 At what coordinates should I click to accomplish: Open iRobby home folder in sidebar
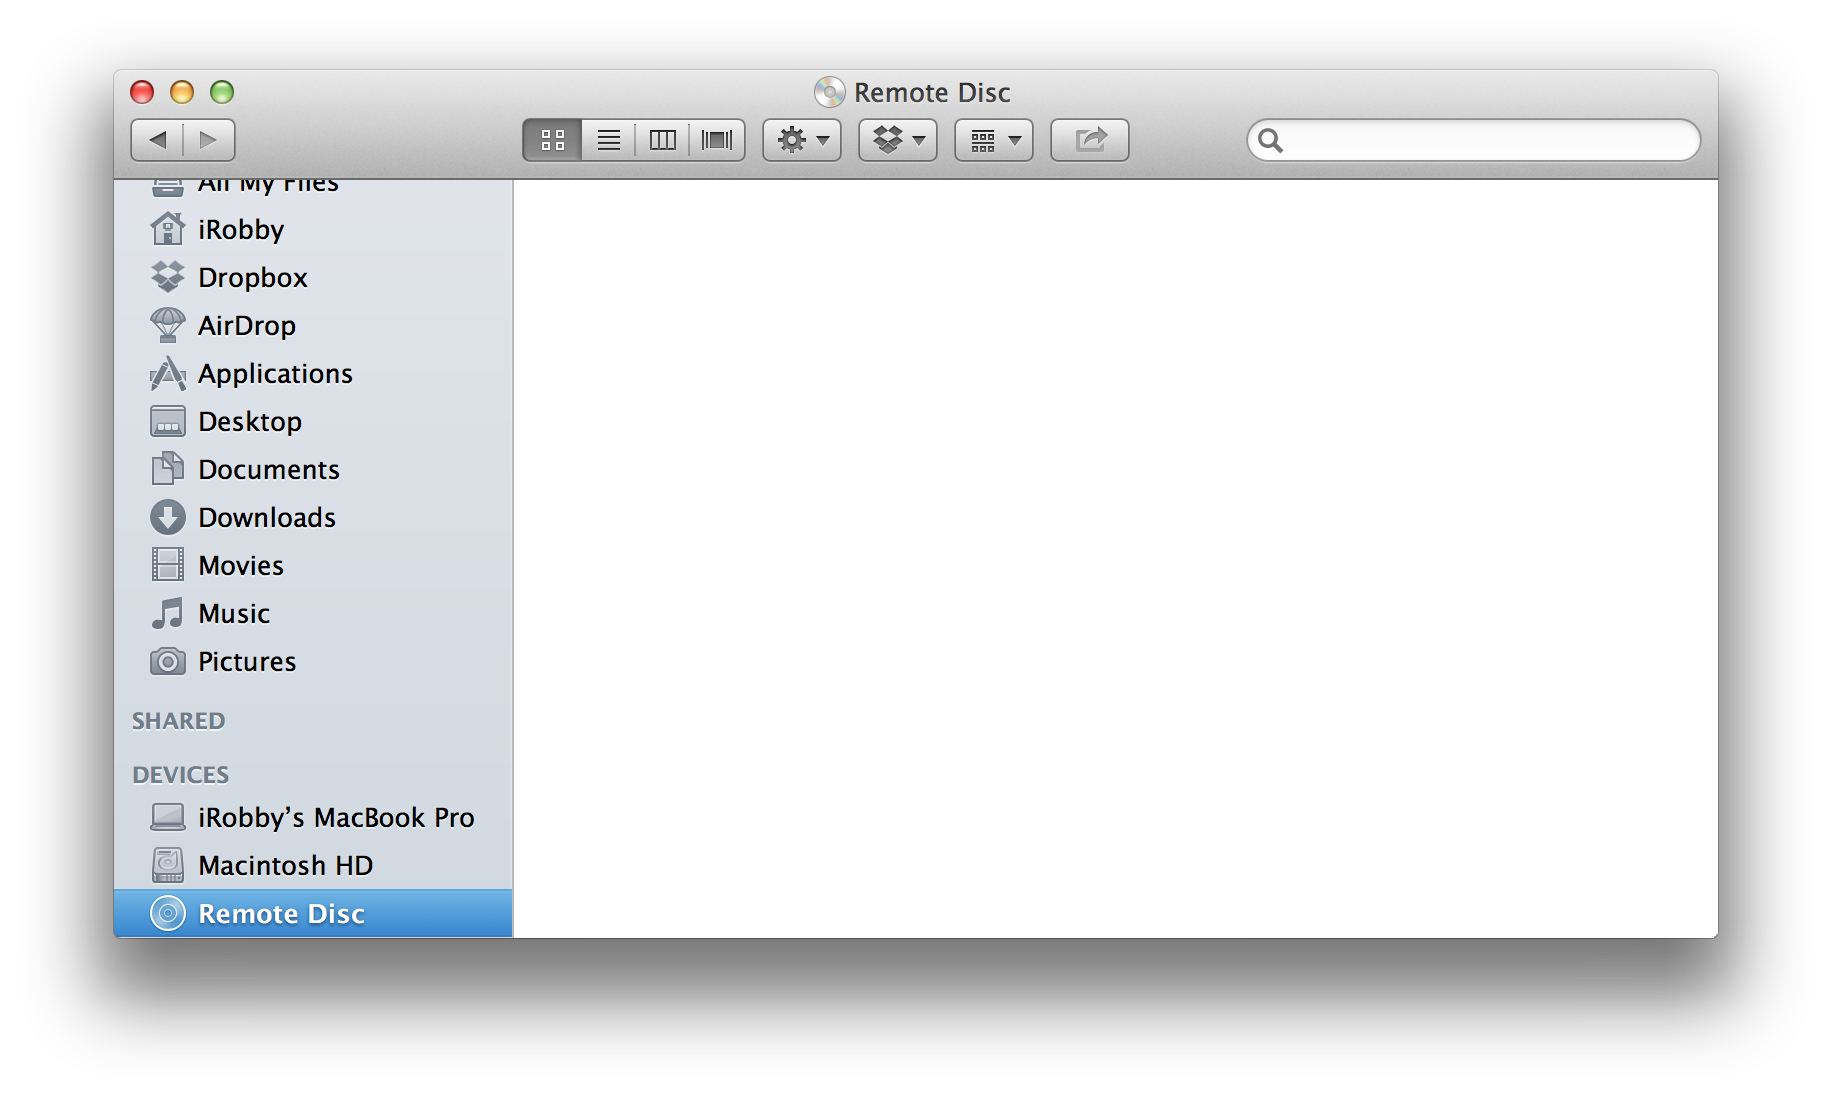pyautogui.click(x=313, y=230)
